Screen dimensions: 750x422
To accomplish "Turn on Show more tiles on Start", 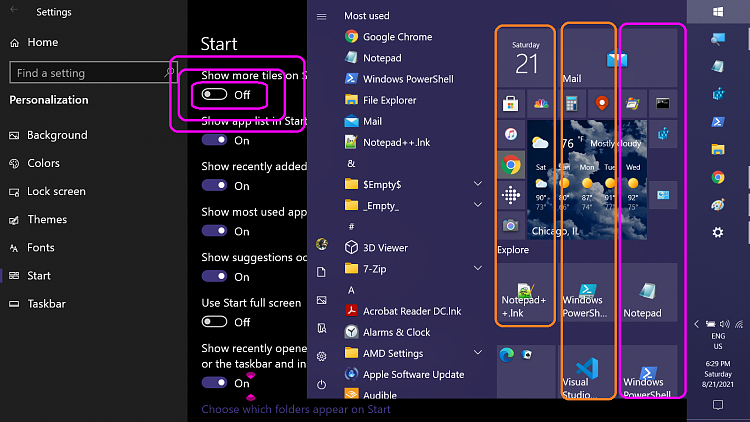I will [x=214, y=94].
